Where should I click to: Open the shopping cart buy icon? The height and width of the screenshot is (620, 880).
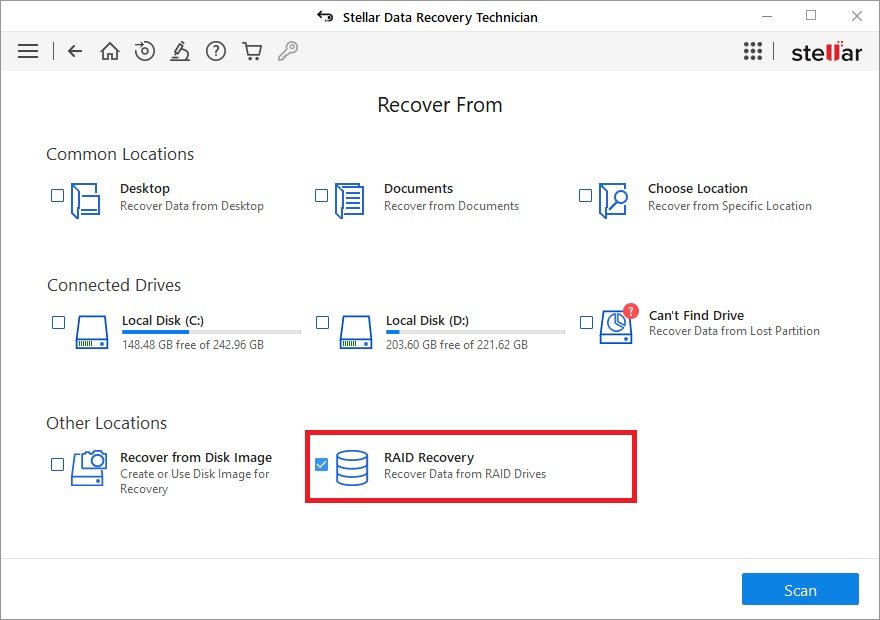click(x=252, y=52)
